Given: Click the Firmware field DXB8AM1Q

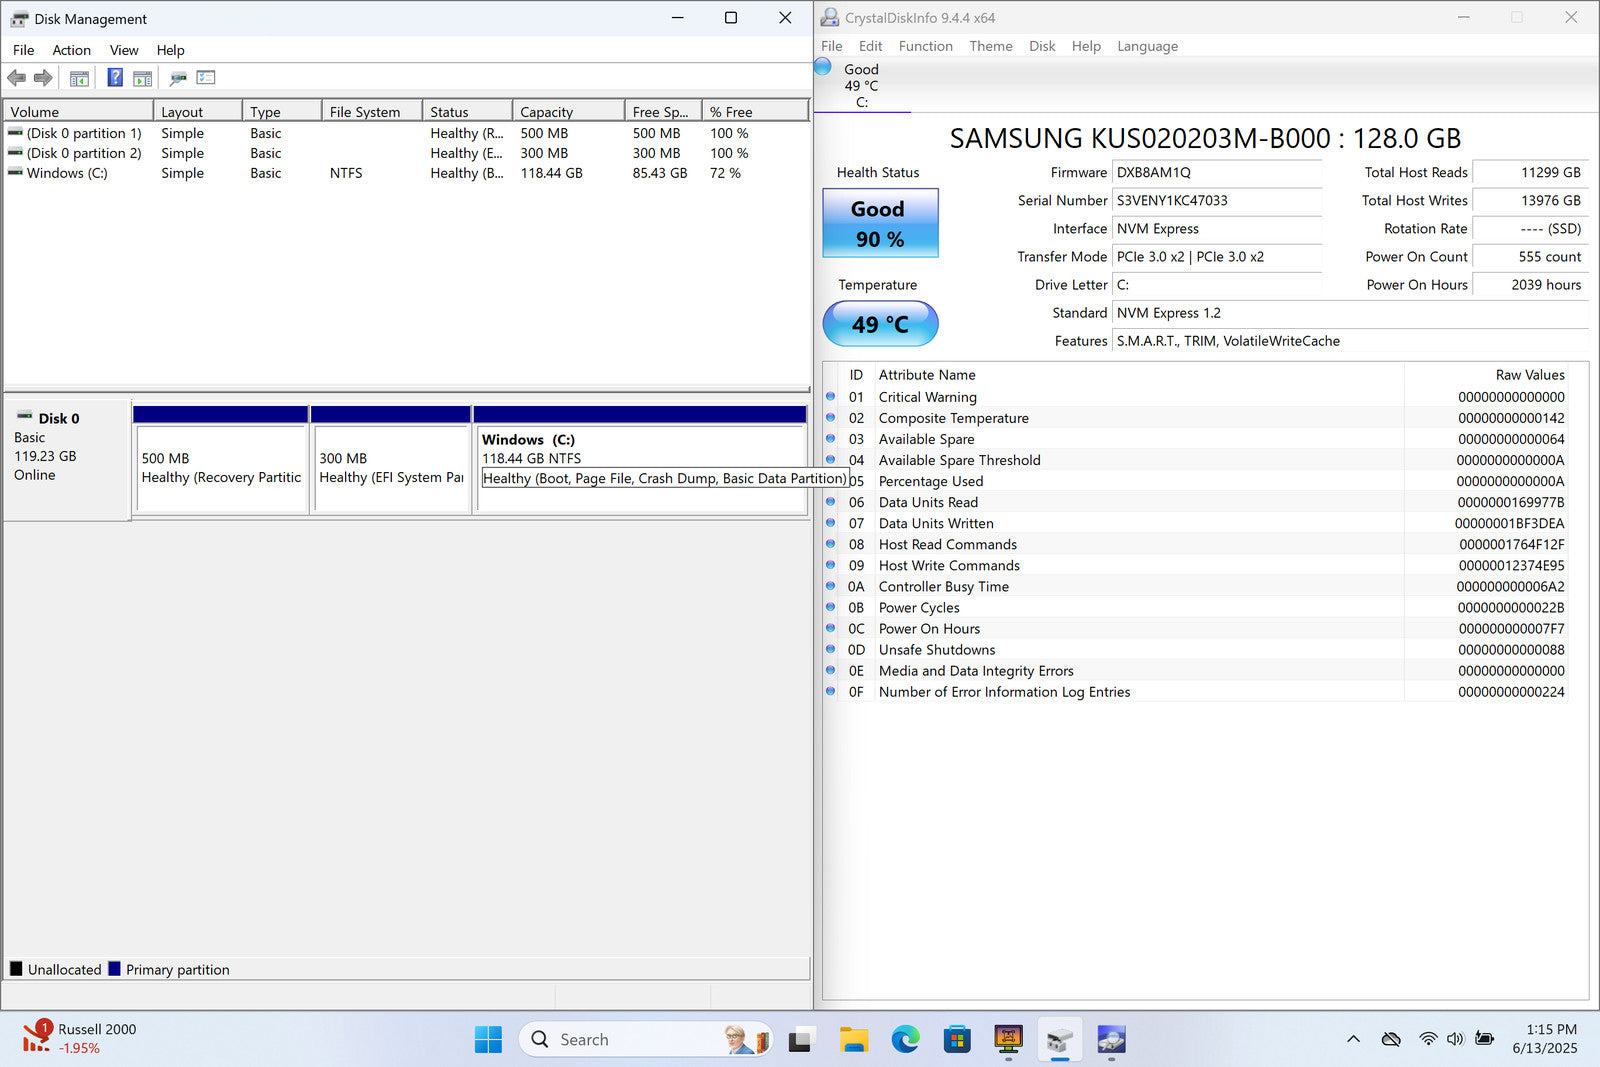Looking at the screenshot, I should 1217,172.
